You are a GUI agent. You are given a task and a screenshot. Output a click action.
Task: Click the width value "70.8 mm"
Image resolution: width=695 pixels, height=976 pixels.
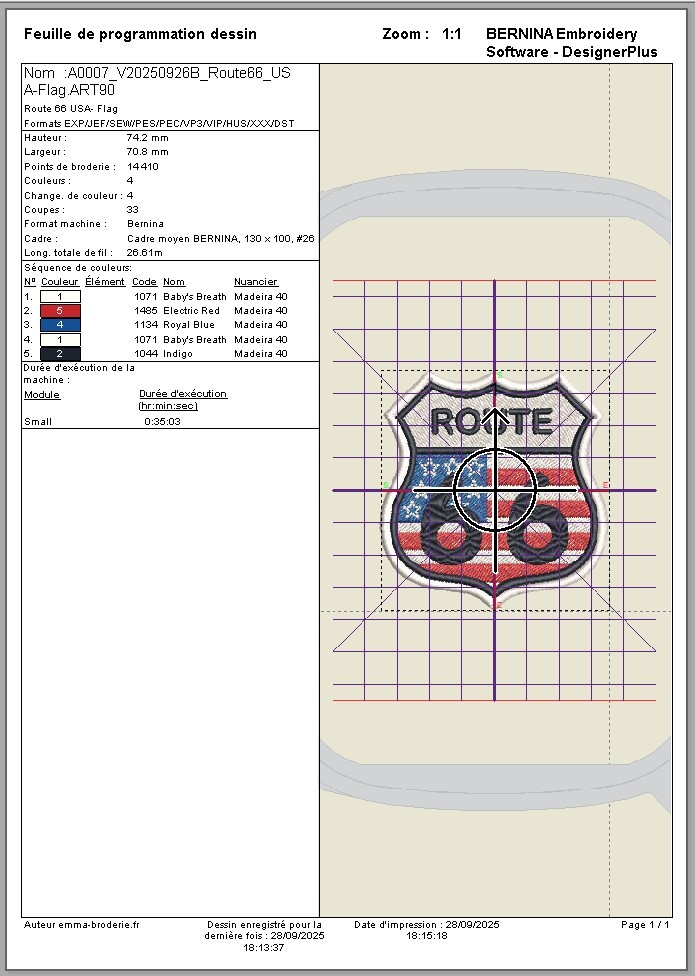[147, 152]
